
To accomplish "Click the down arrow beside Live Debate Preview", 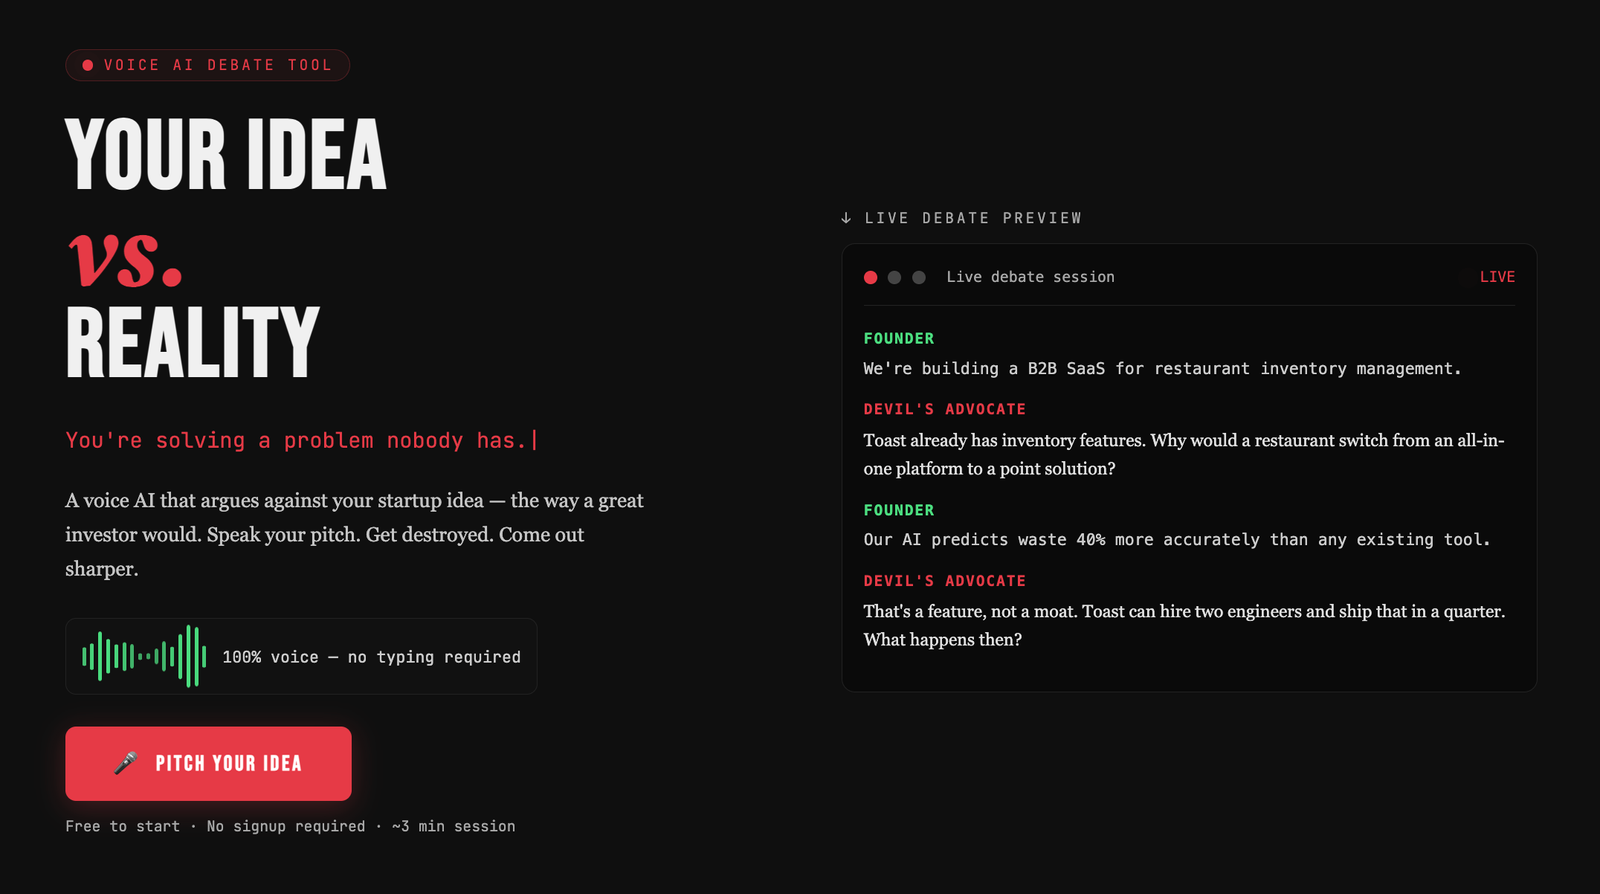I will (x=846, y=218).
